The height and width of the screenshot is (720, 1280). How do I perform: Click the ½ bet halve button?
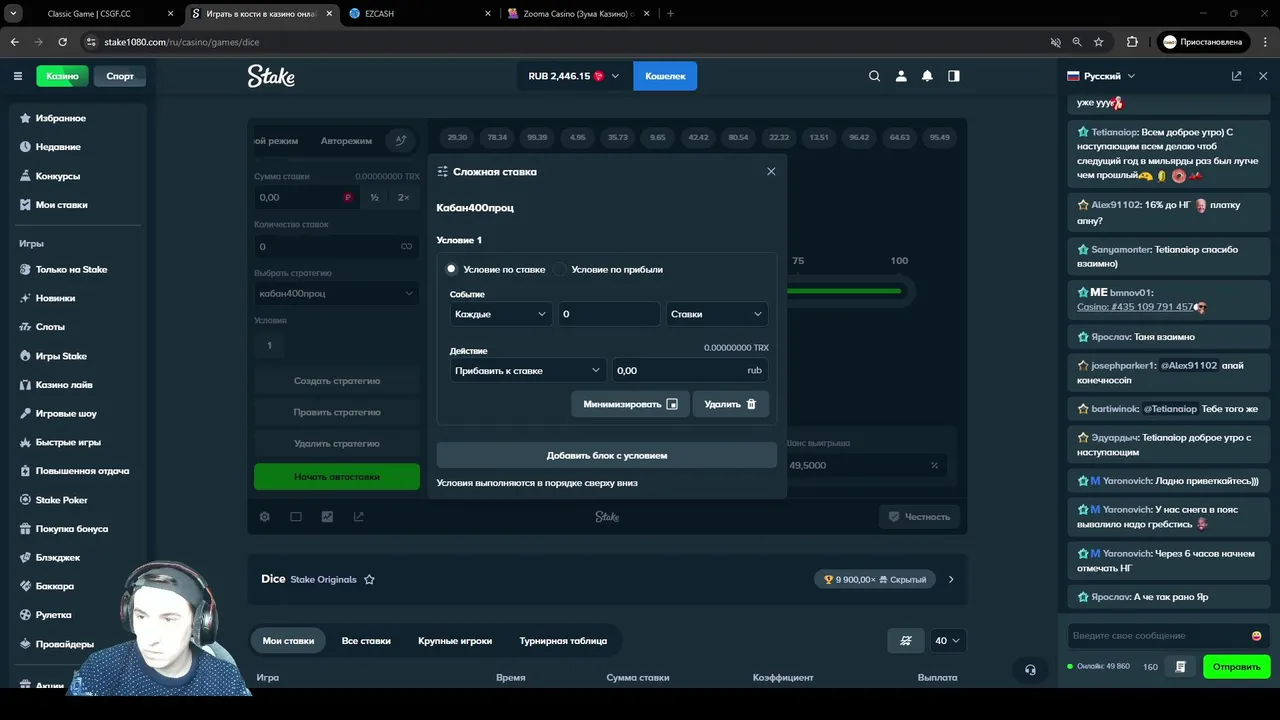[374, 198]
